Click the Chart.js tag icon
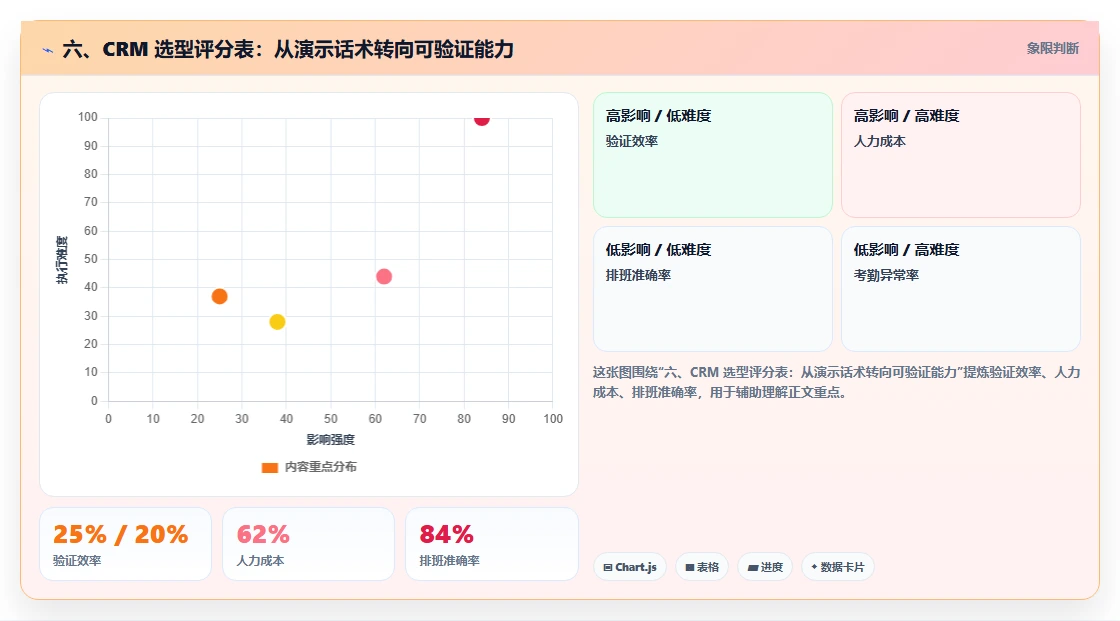 pos(608,567)
